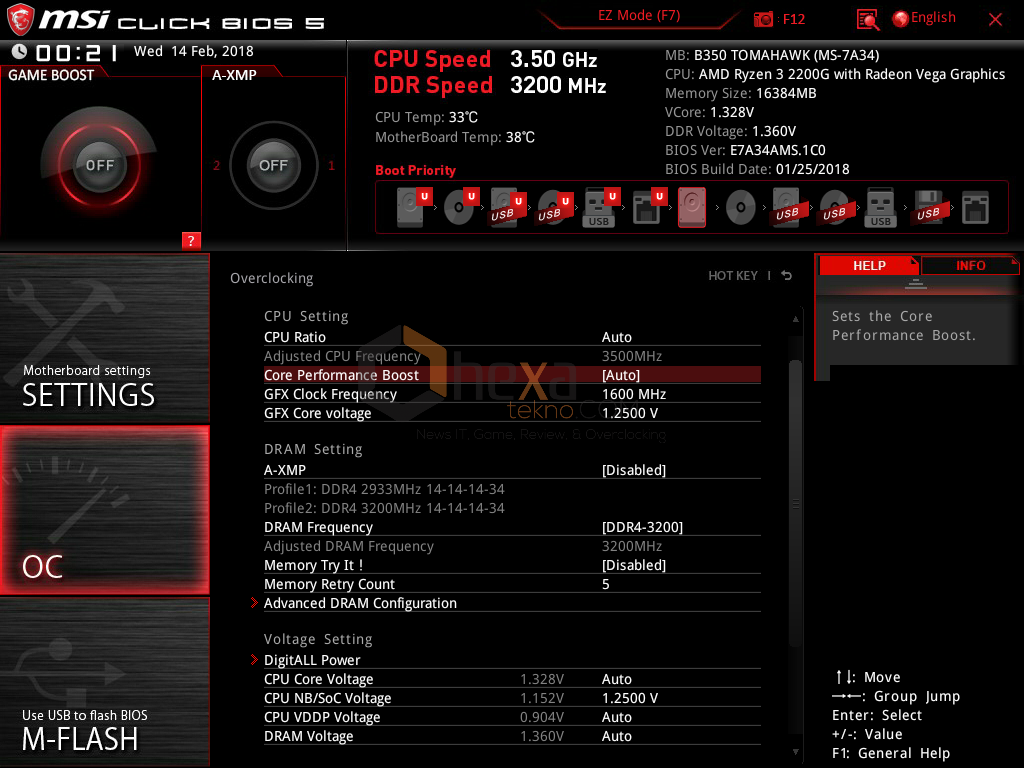Click the red question mark help icon
Image resolution: width=1024 pixels, height=768 pixels.
(191, 240)
